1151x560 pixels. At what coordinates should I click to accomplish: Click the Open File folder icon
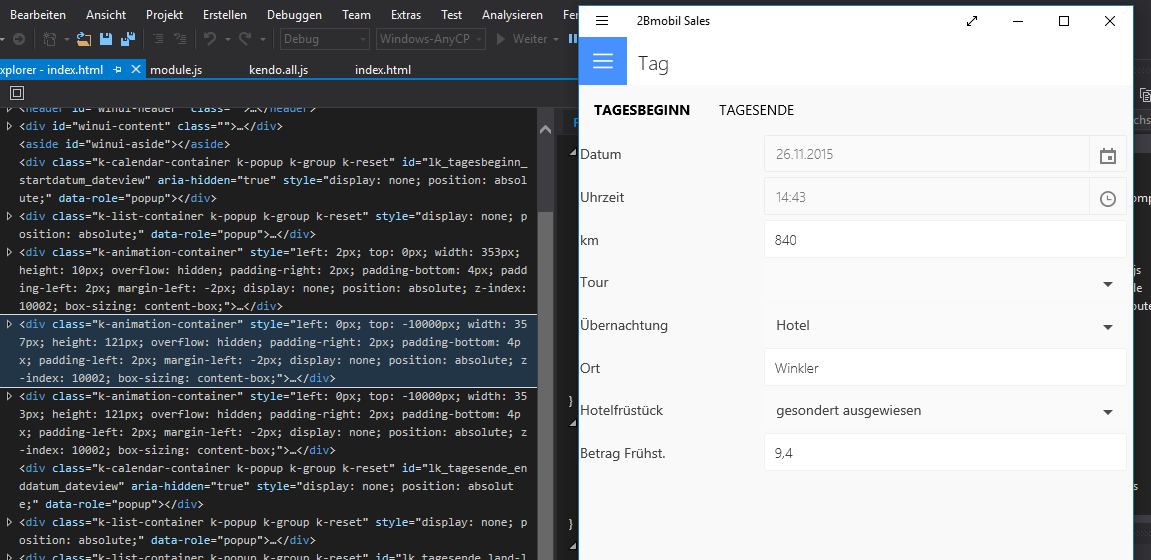pos(84,39)
